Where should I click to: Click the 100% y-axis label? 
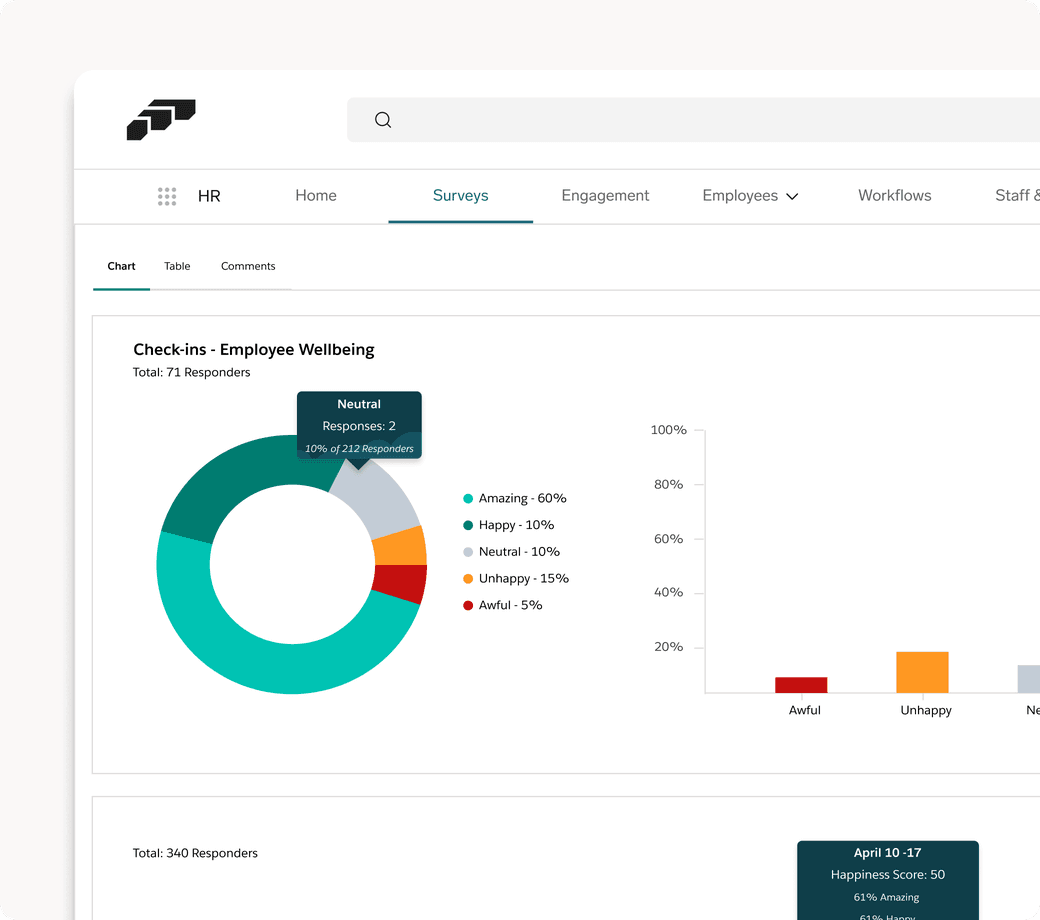click(669, 430)
